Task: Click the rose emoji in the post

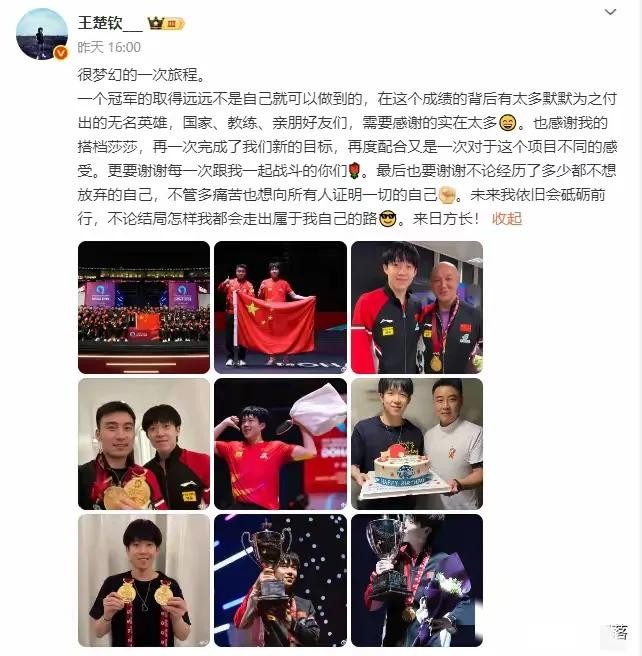Action: point(354,171)
